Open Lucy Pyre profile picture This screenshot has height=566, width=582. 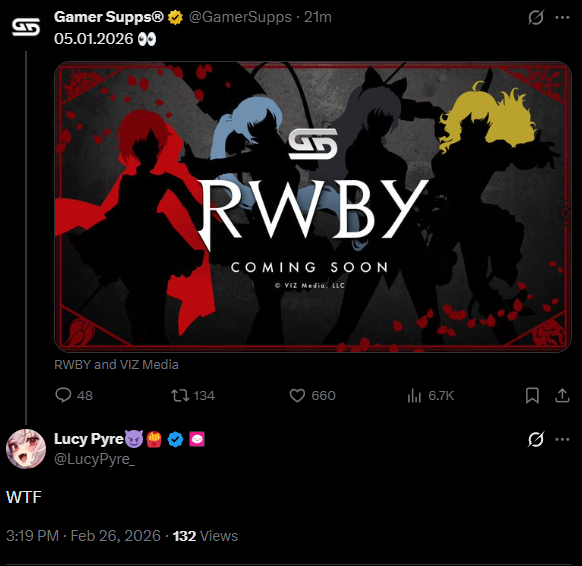(26, 449)
